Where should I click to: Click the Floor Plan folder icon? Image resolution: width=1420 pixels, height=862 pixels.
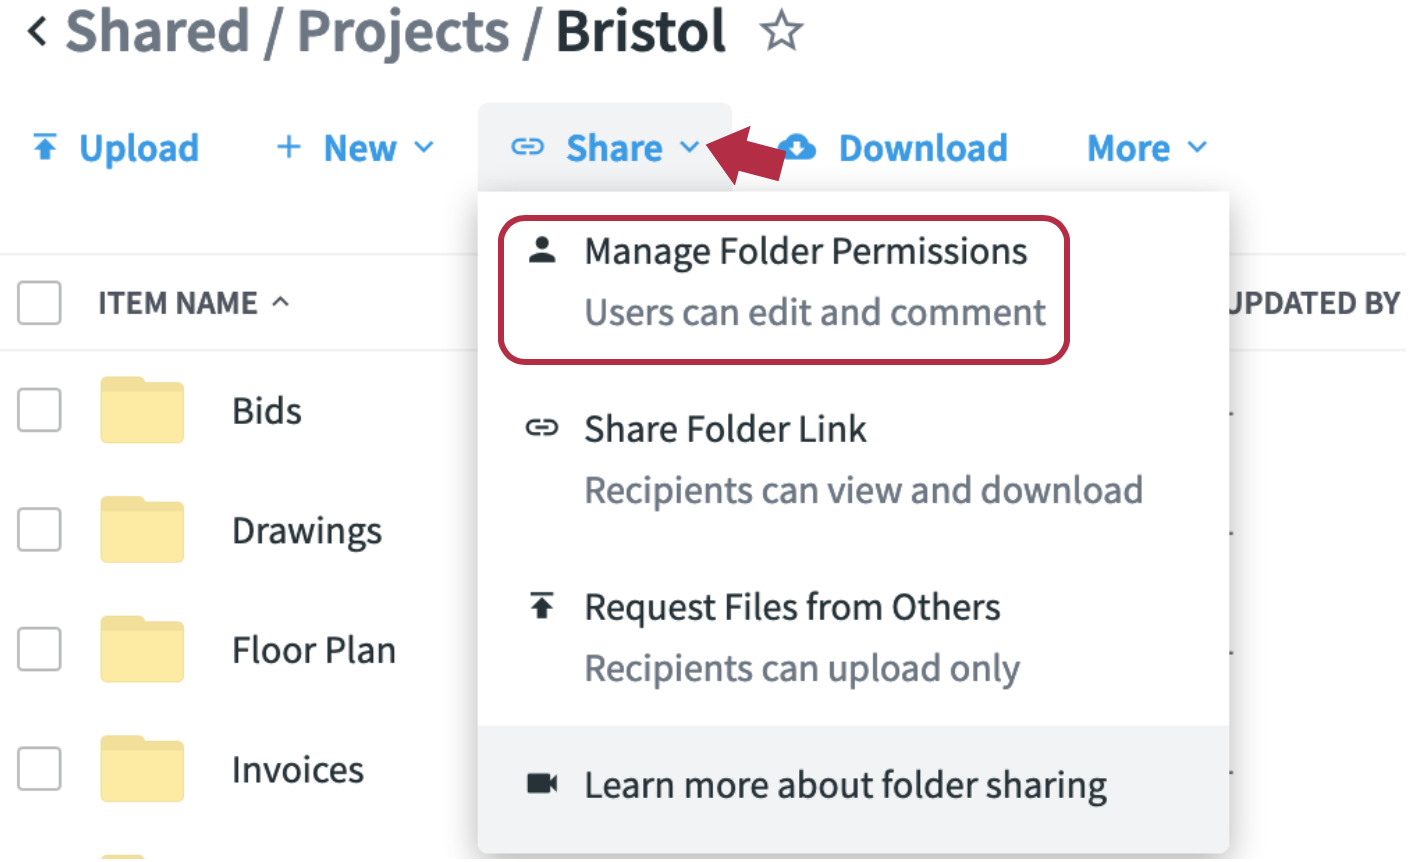[142, 650]
